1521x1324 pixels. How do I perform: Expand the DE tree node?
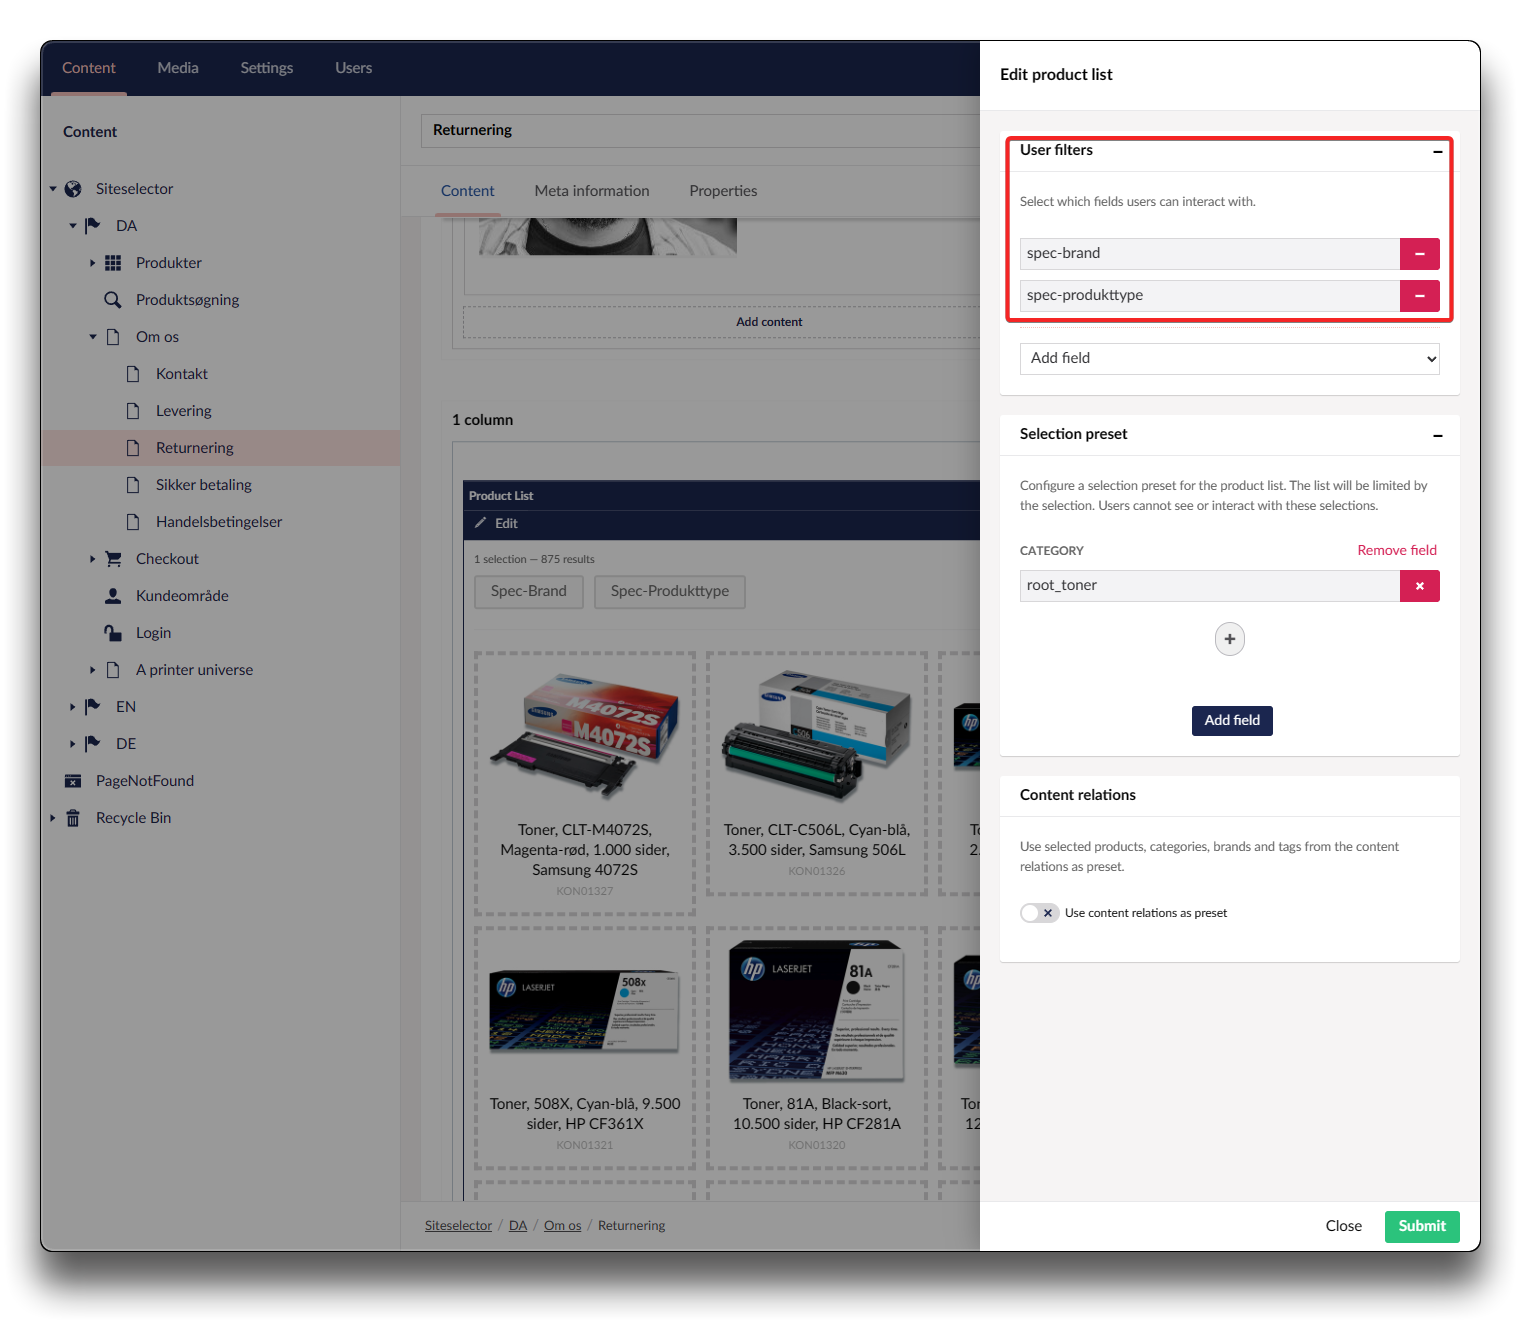72,744
